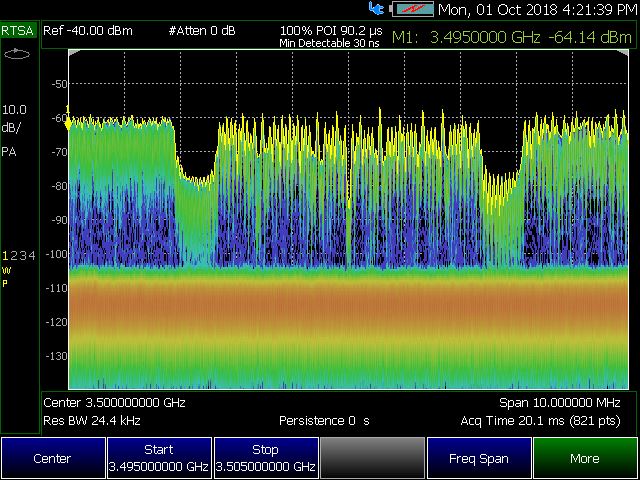Click the blue connection icon in top bar
Screen dimensions: 640x480
[x=376, y=9]
